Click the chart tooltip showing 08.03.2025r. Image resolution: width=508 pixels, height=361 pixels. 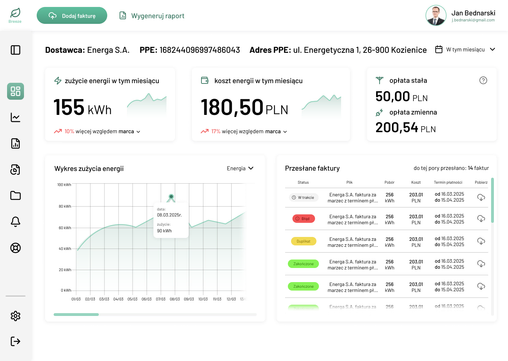[x=171, y=220]
